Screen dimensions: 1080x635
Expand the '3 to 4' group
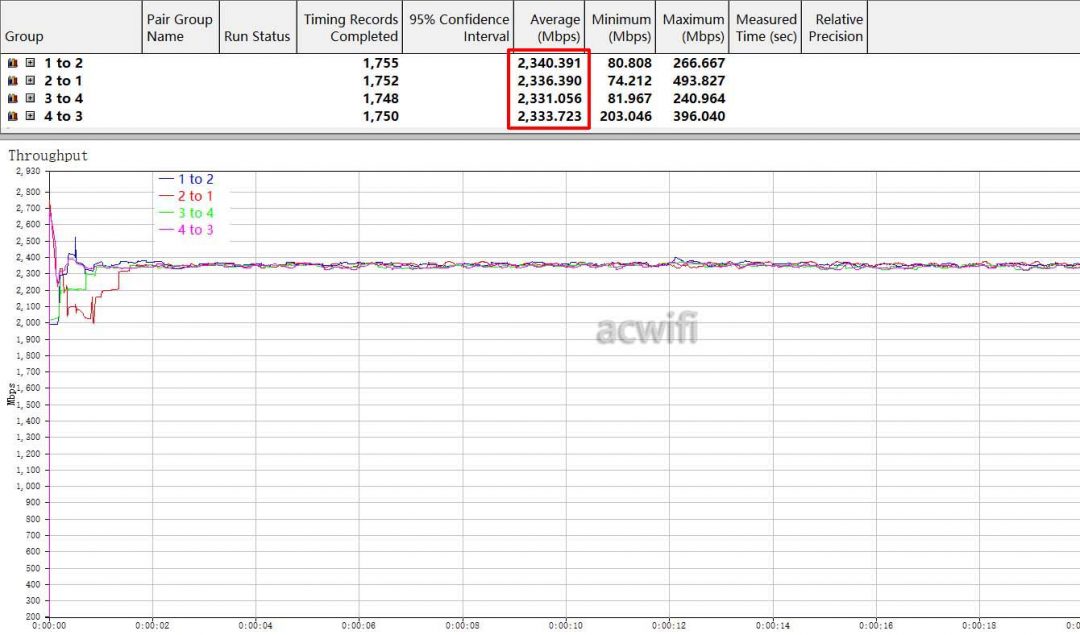click(31, 99)
